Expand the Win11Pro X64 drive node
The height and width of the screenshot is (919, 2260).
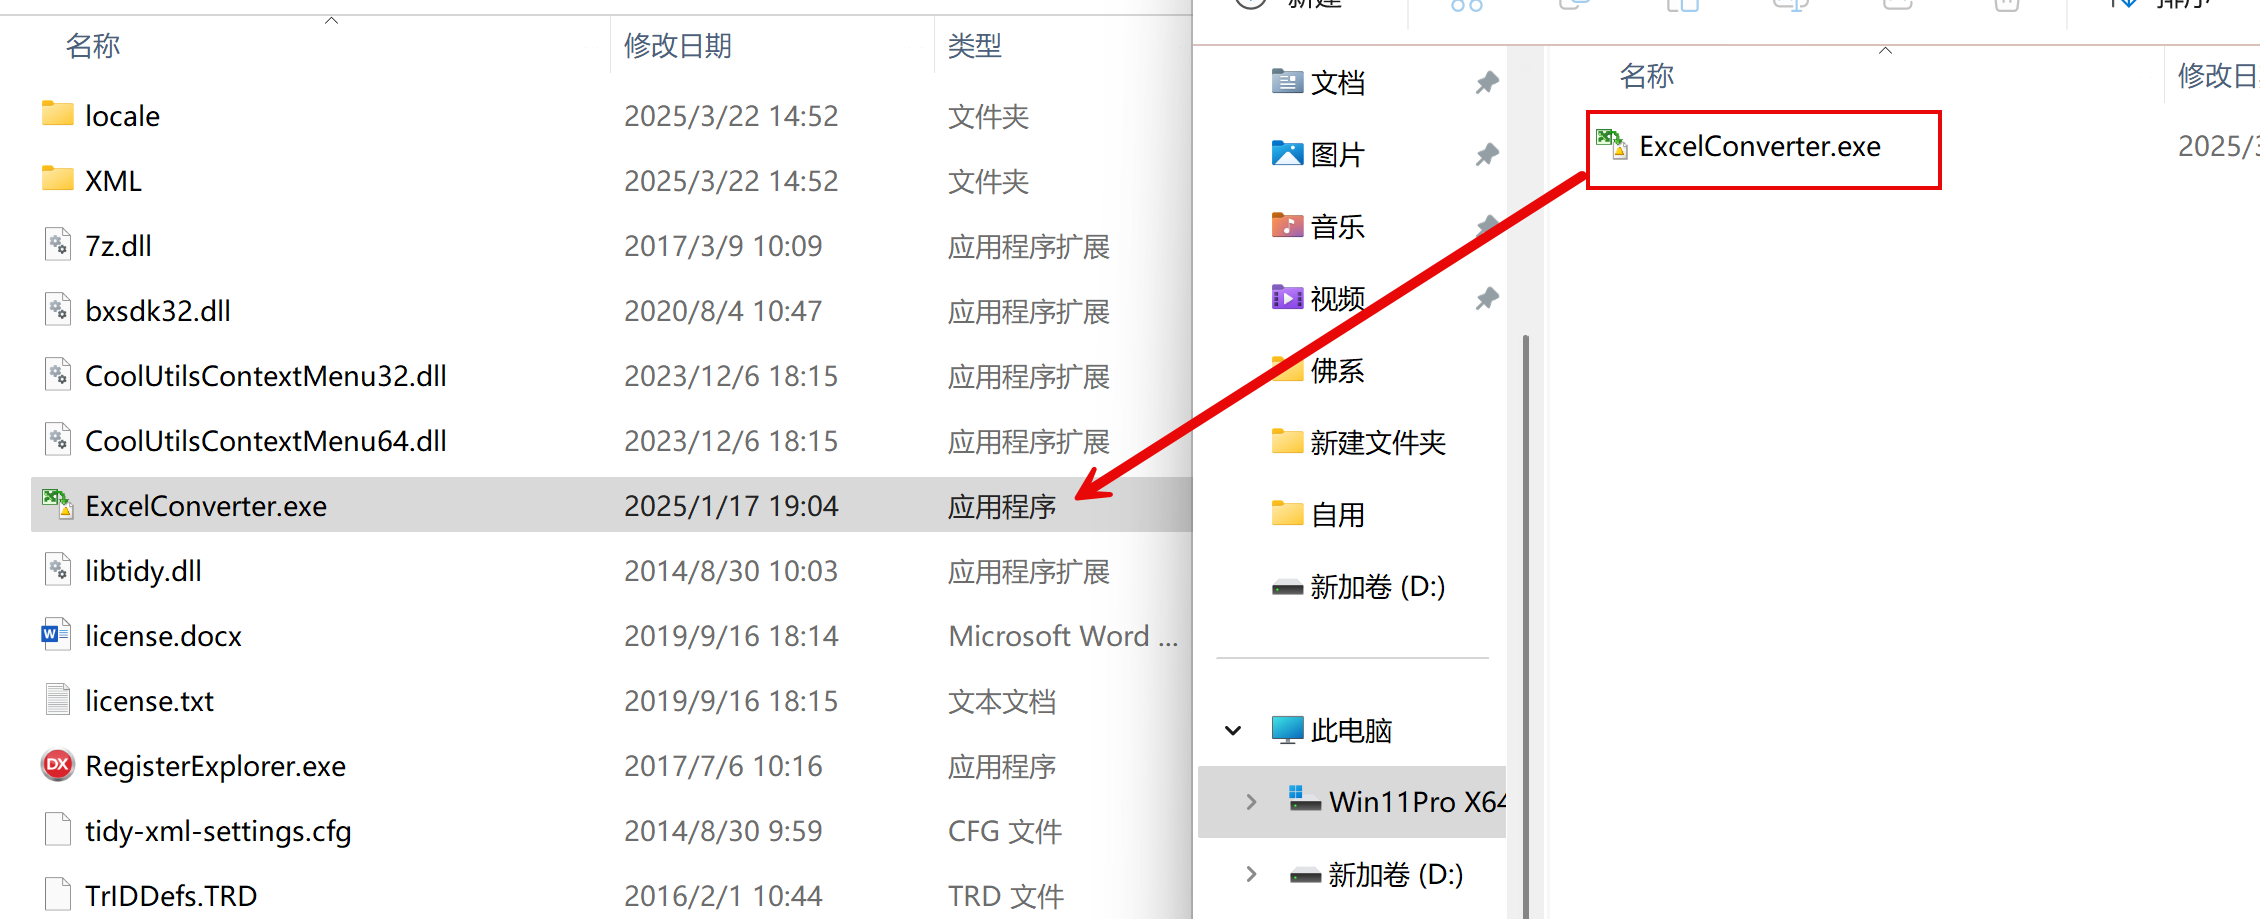coord(1251,802)
